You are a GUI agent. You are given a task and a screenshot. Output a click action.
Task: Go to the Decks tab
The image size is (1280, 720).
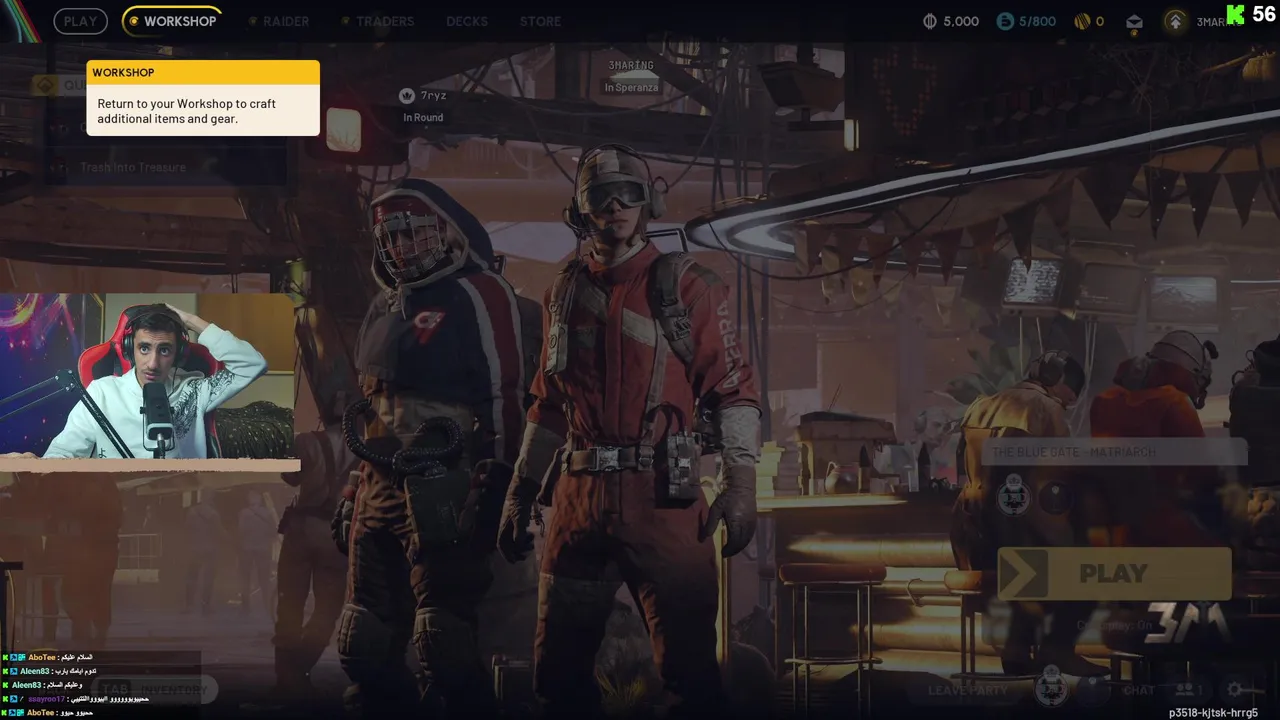pyautogui.click(x=467, y=21)
